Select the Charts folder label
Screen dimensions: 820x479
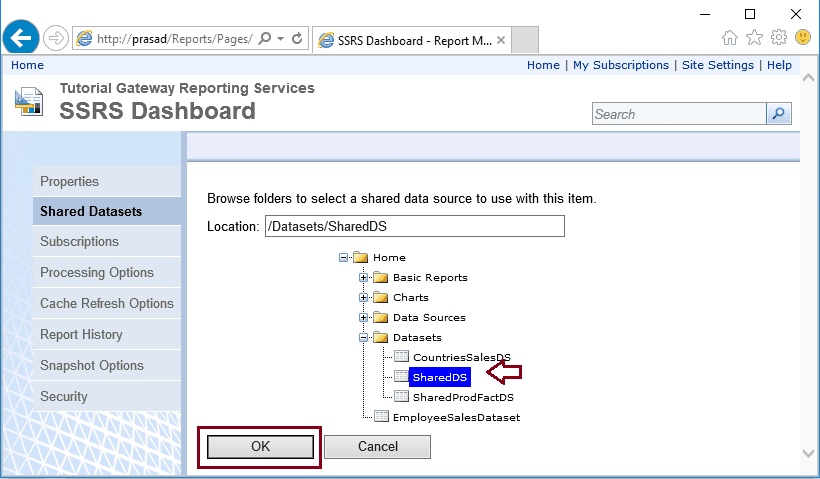pos(411,298)
